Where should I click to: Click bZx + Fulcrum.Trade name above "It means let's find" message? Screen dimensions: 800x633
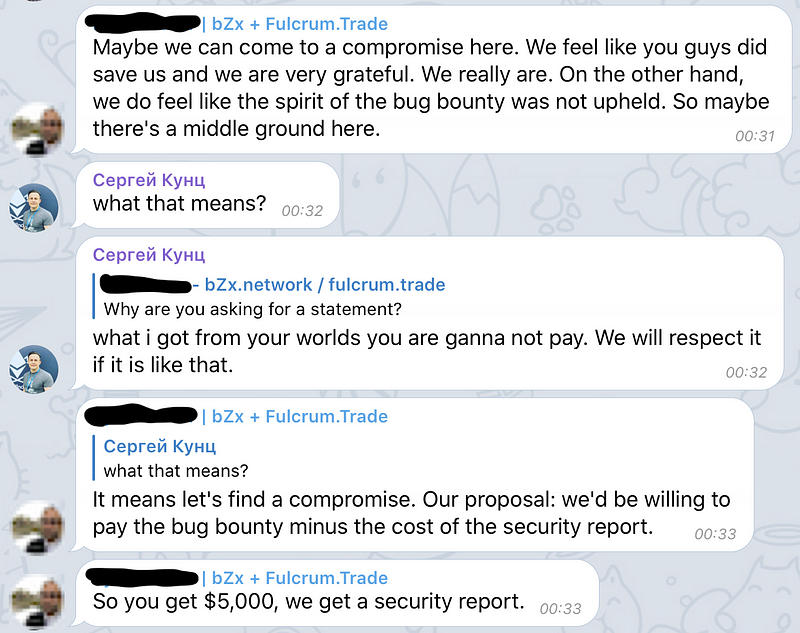click(x=296, y=416)
